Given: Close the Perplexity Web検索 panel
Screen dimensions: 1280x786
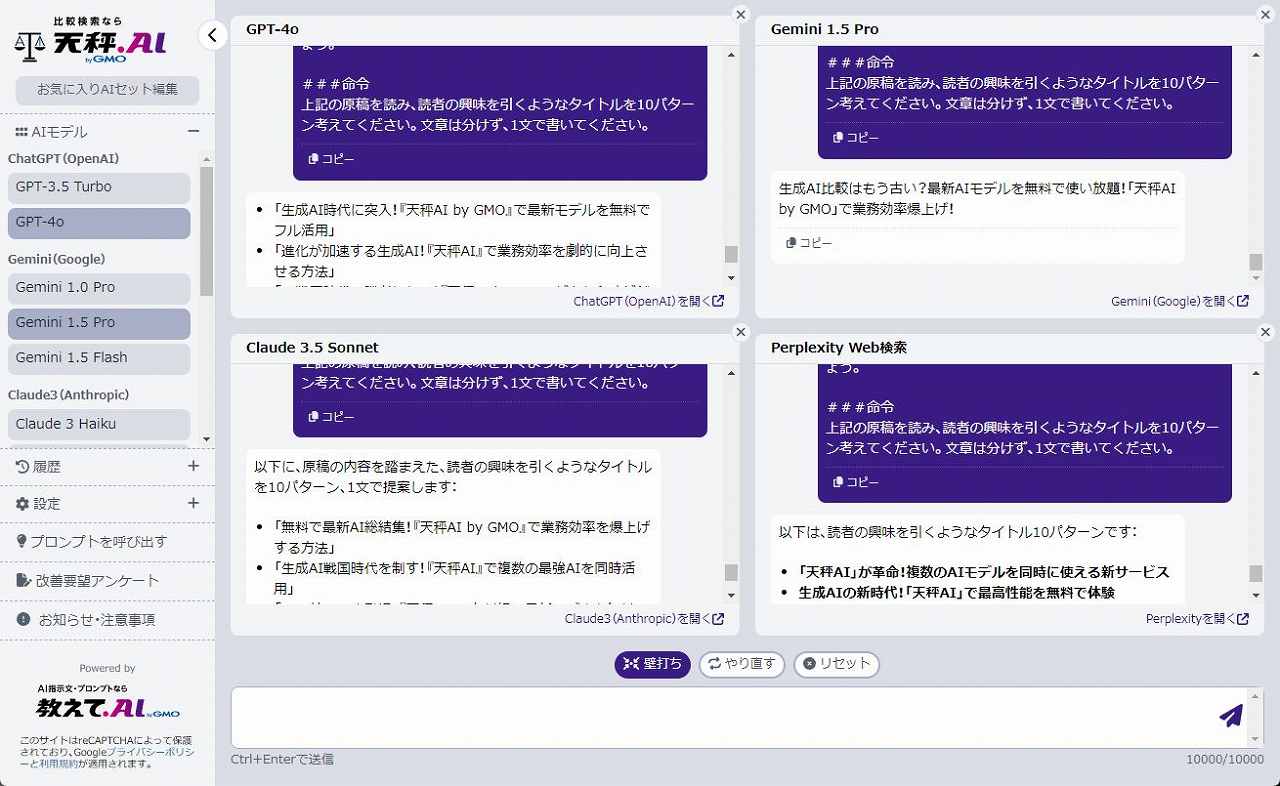Looking at the screenshot, I should coord(1265,332).
